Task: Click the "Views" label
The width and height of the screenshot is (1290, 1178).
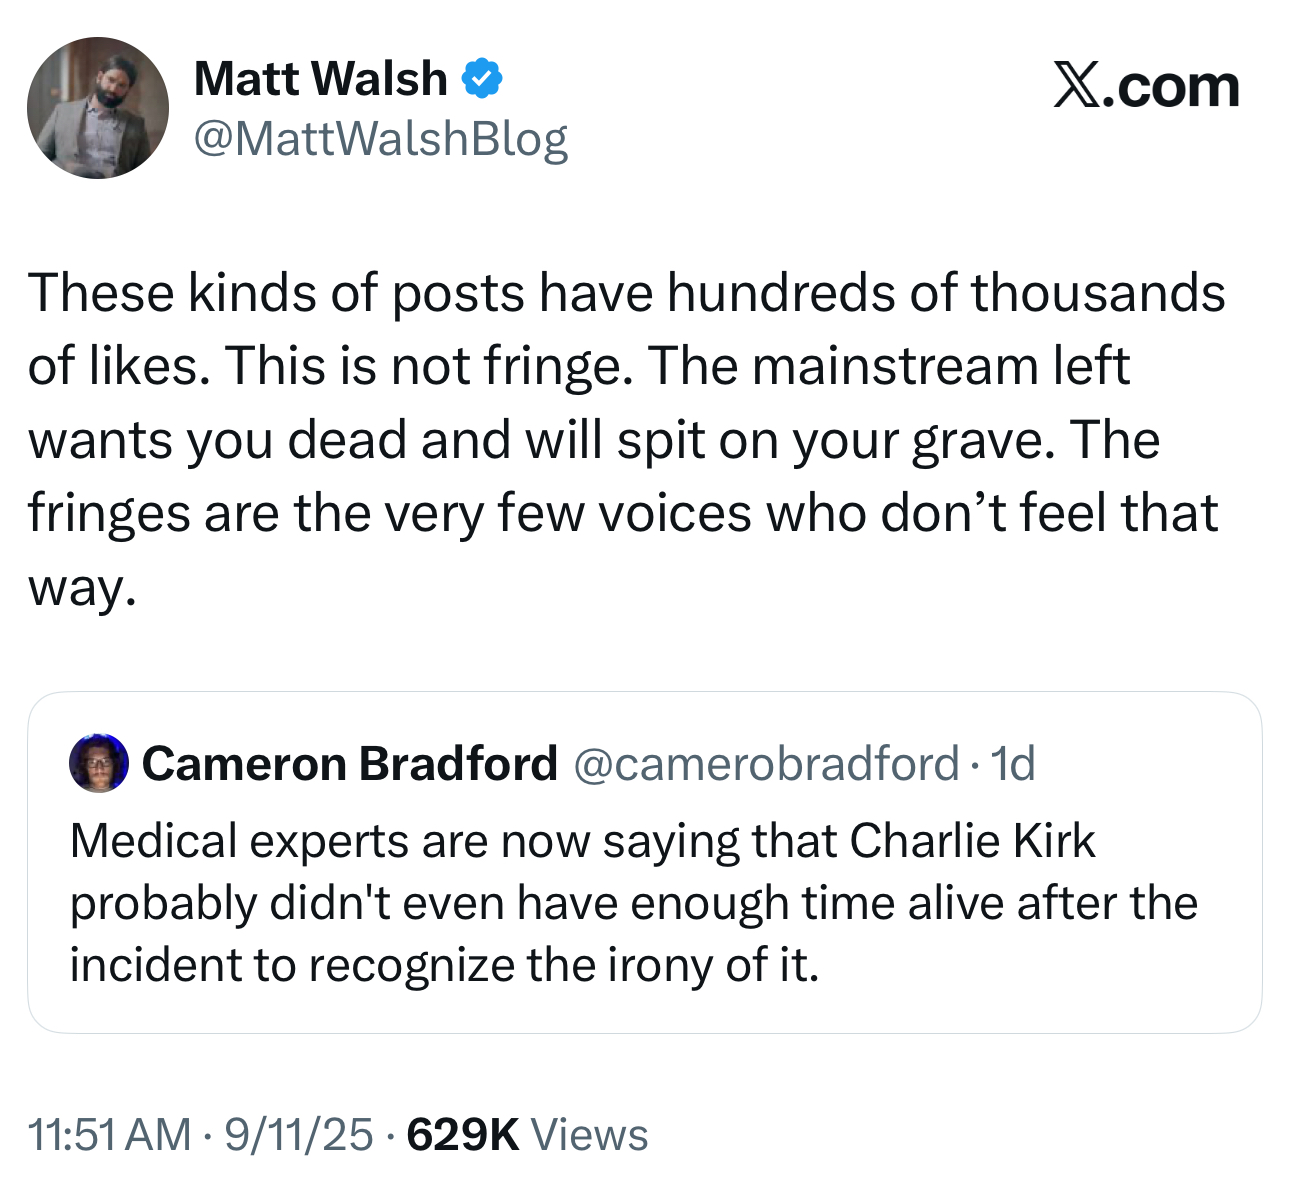Action: point(589,1135)
